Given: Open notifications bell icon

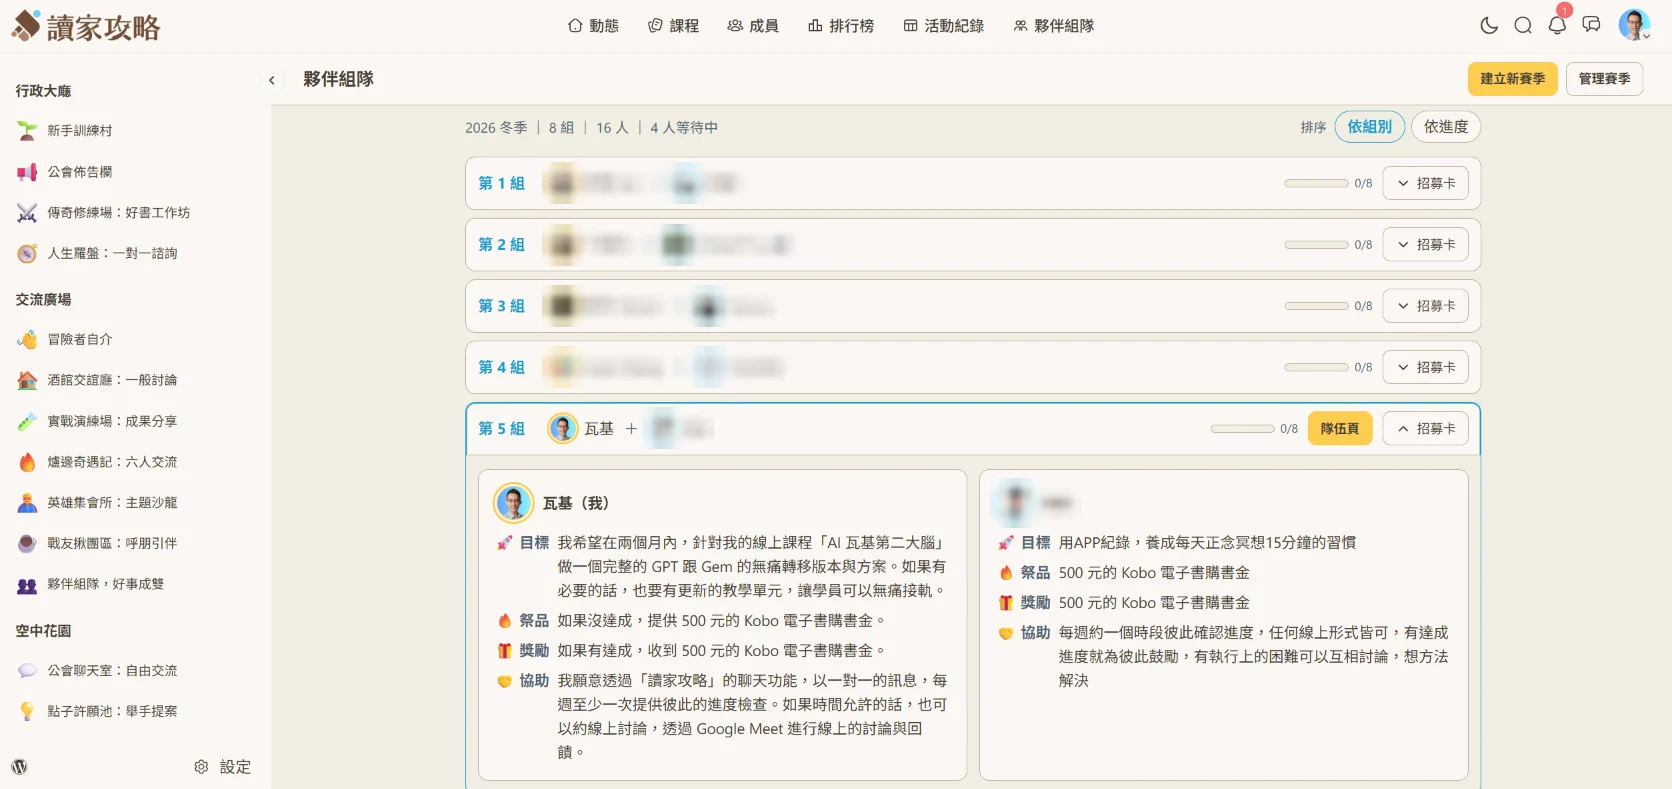Looking at the screenshot, I should click(1557, 26).
